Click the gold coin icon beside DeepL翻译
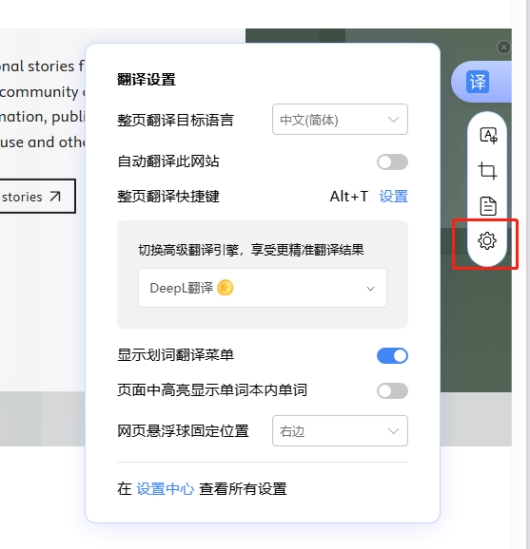The width and height of the screenshot is (530, 549). [x=225, y=288]
